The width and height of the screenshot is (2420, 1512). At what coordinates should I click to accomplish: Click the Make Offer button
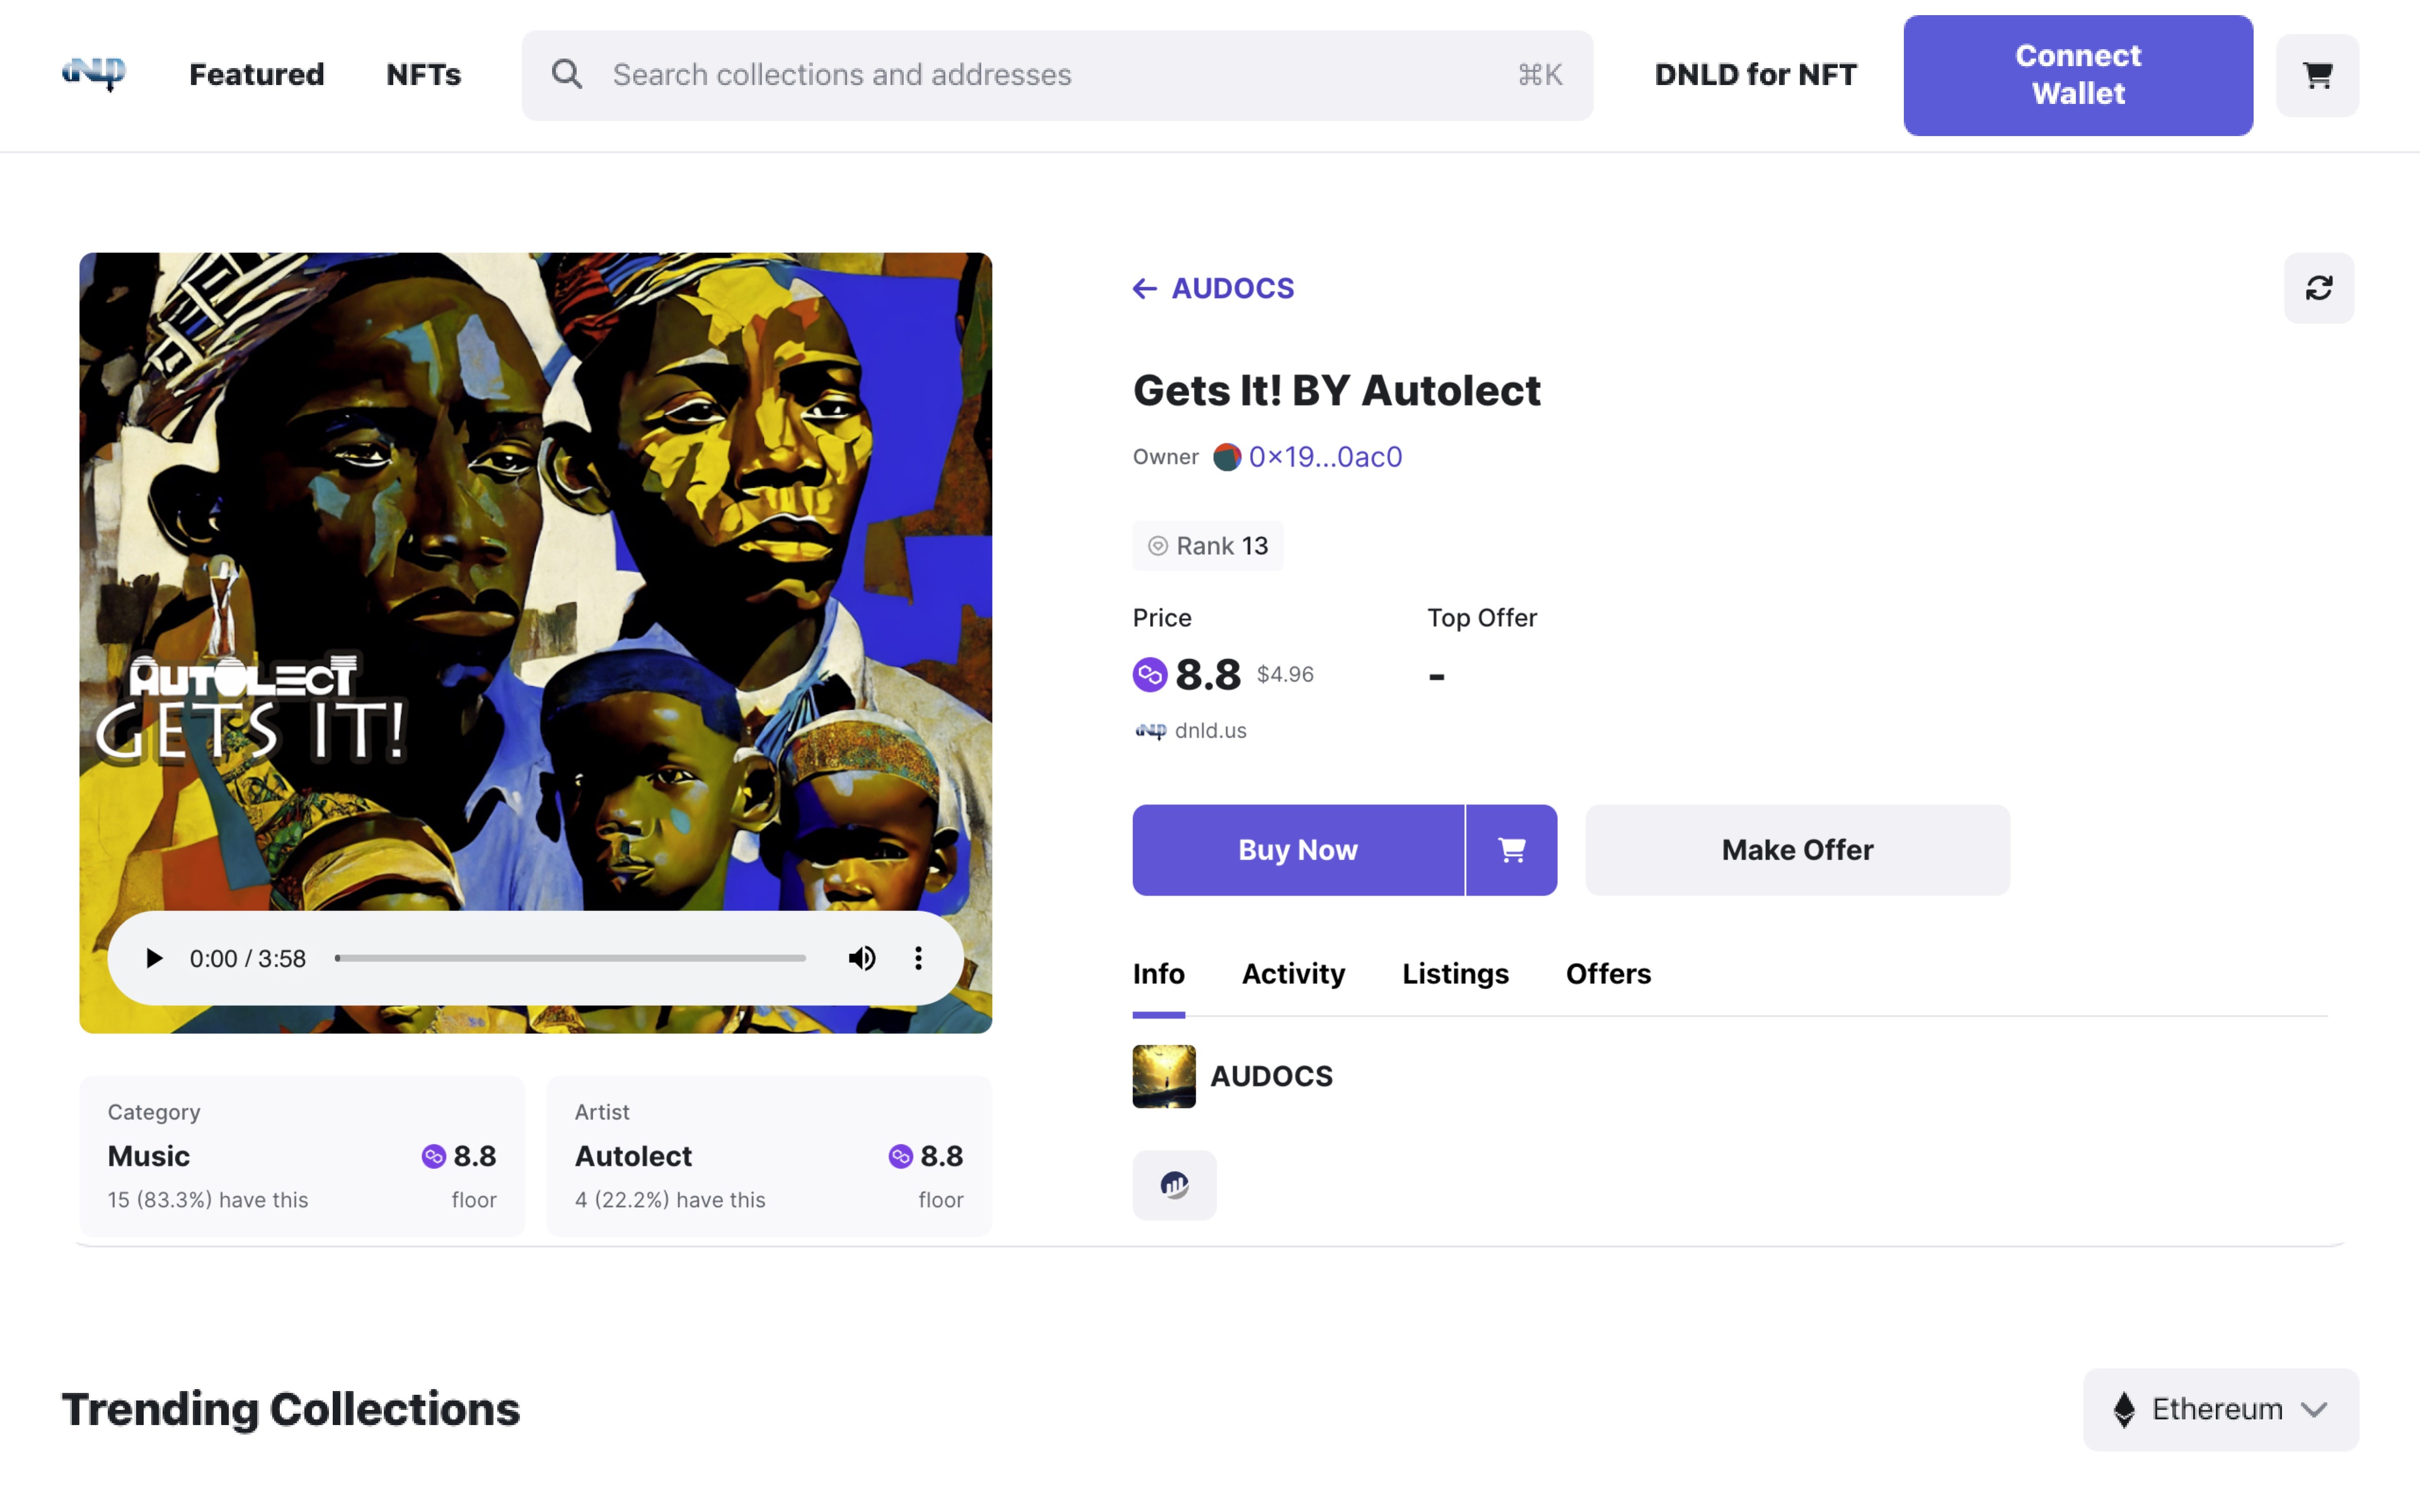click(x=1797, y=850)
